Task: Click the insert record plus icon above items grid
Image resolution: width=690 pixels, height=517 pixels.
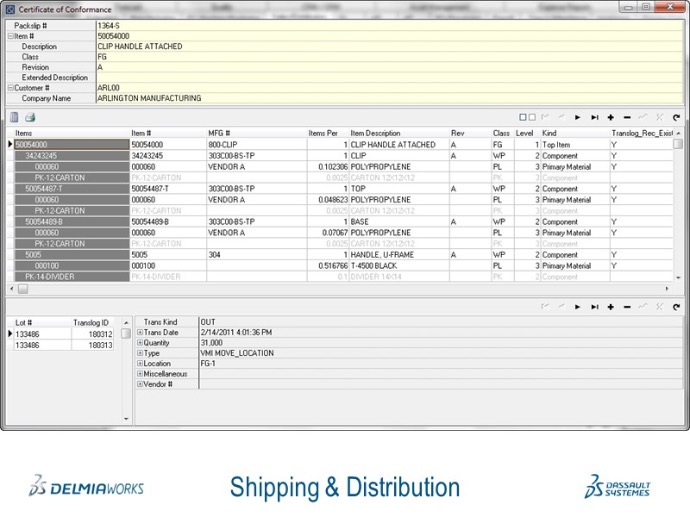Action: pyautogui.click(x=611, y=117)
